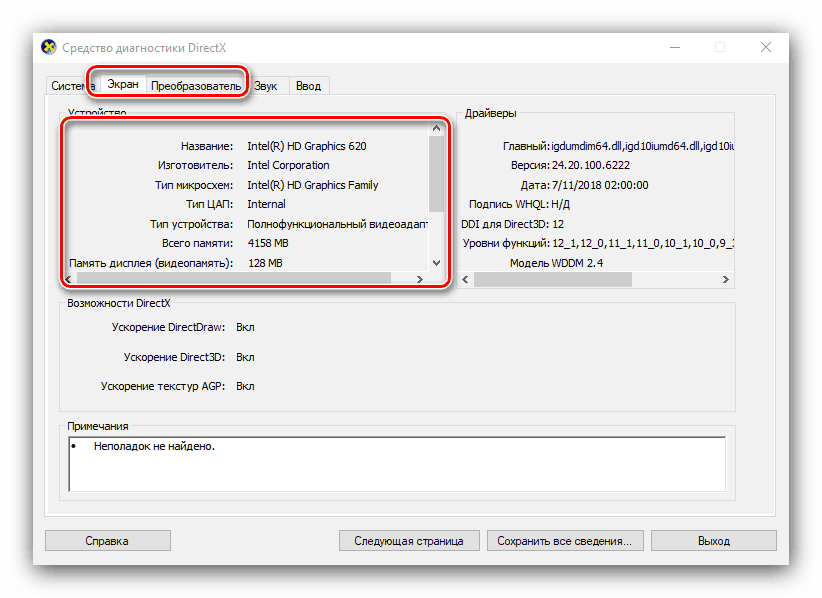
Task: Click the Internal DAC type value
Action: point(266,204)
